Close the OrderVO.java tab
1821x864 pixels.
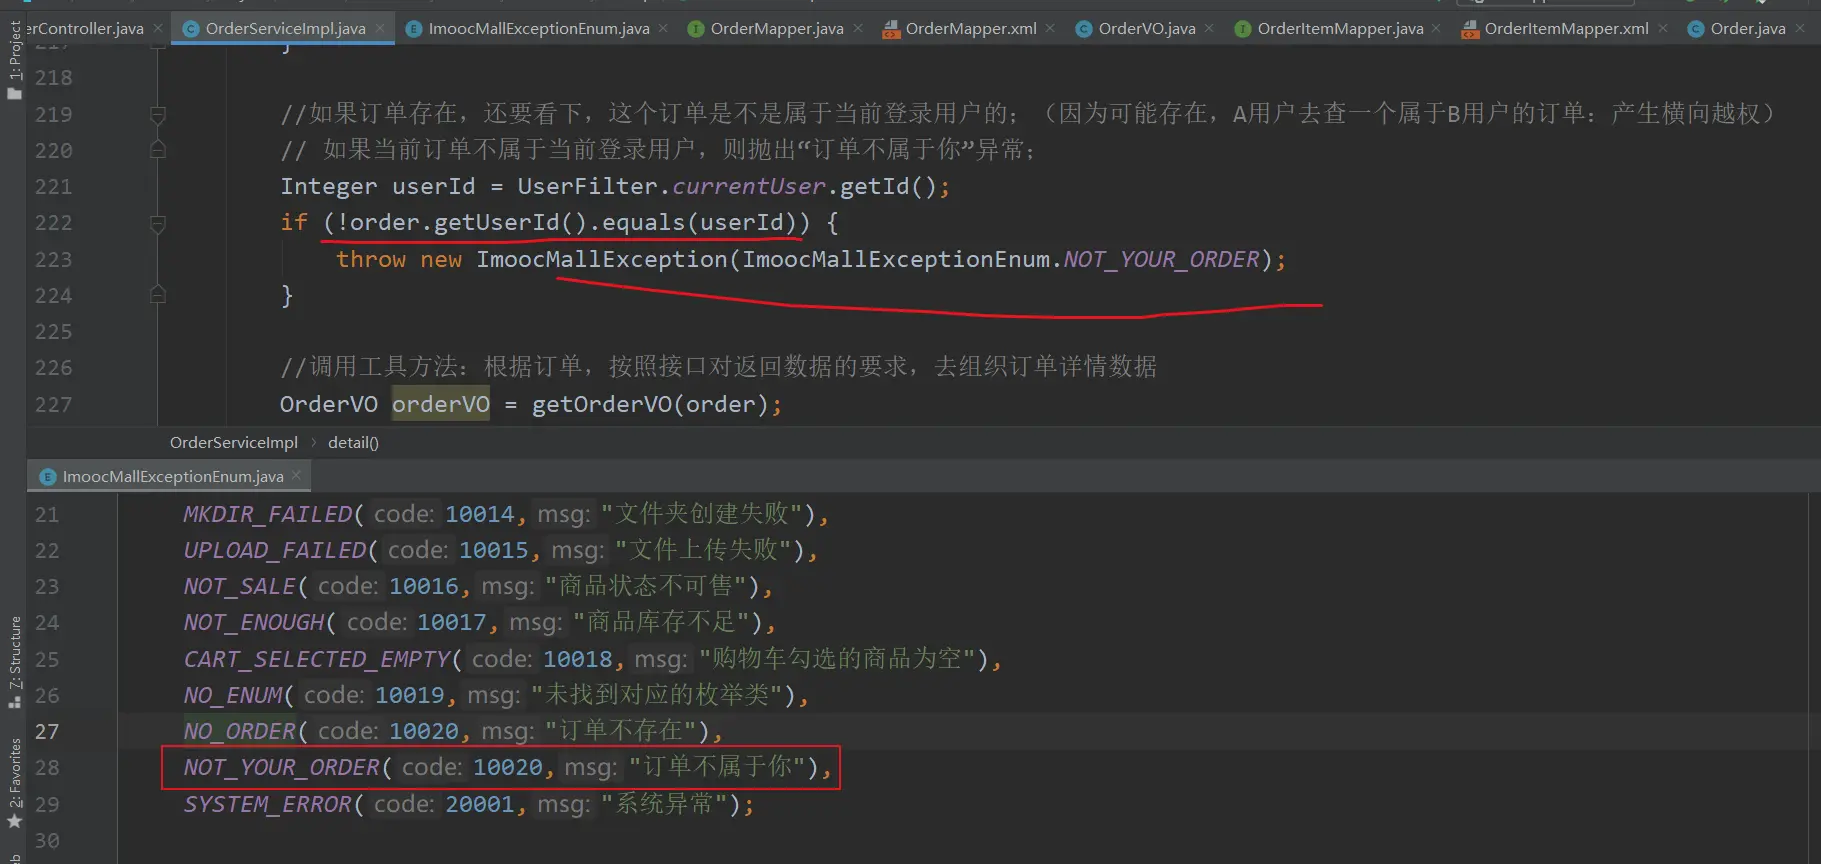[1209, 28]
